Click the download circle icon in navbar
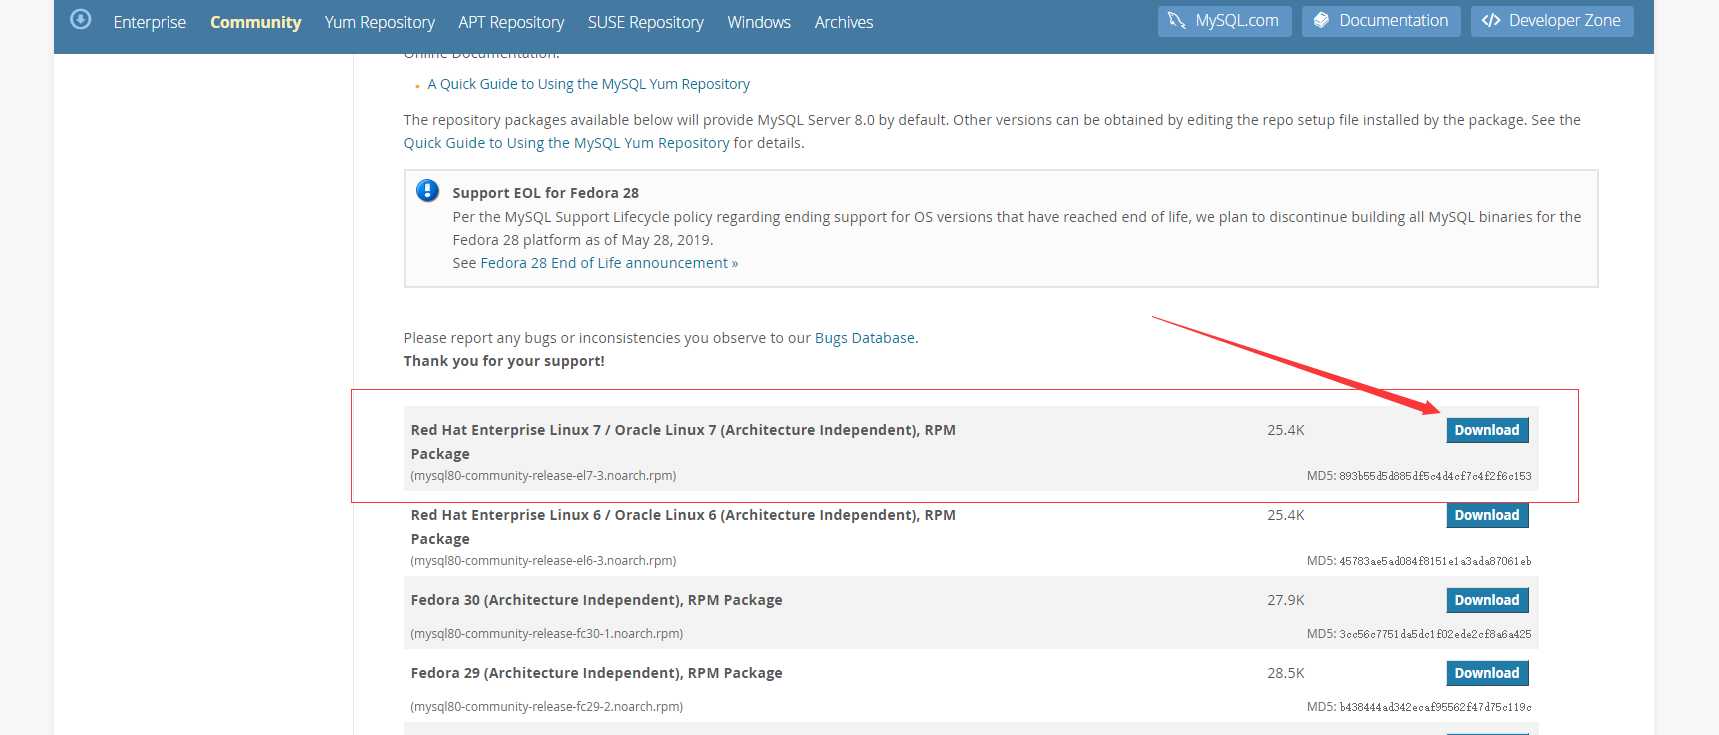This screenshot has width=1719, height=735. [x=81, y=19]
